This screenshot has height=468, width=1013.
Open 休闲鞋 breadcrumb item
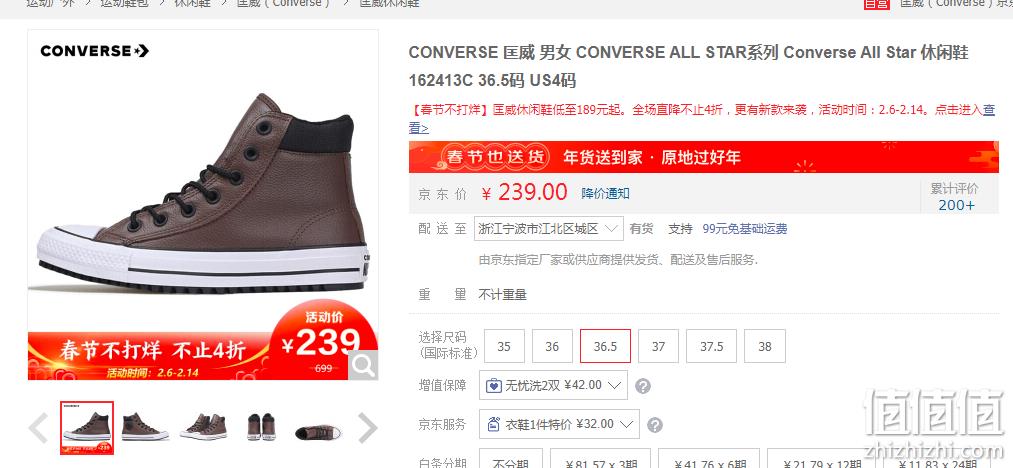[x=192, y=3]
